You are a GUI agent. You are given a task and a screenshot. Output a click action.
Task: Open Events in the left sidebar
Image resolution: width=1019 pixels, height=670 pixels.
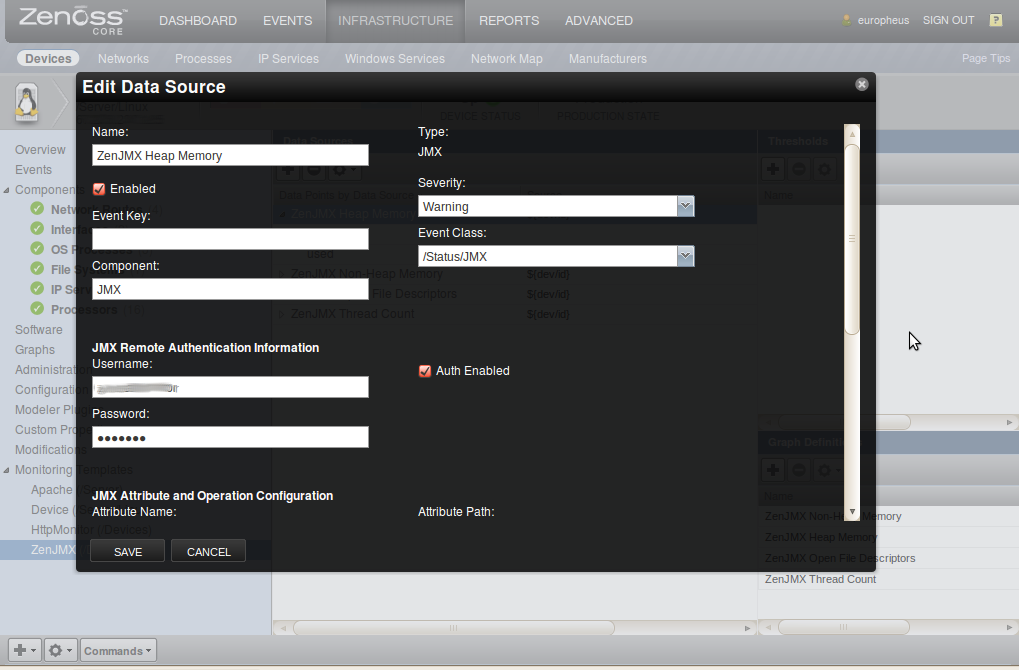33,170
